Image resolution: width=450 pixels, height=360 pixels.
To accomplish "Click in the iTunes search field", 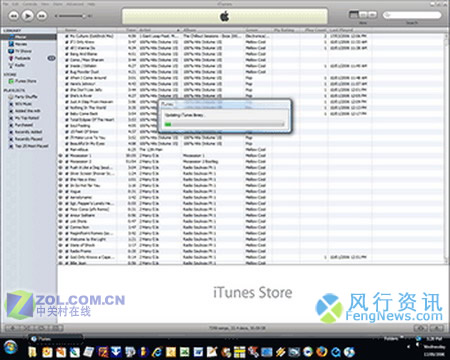I will pyautogui.click(x=412, y=15).
